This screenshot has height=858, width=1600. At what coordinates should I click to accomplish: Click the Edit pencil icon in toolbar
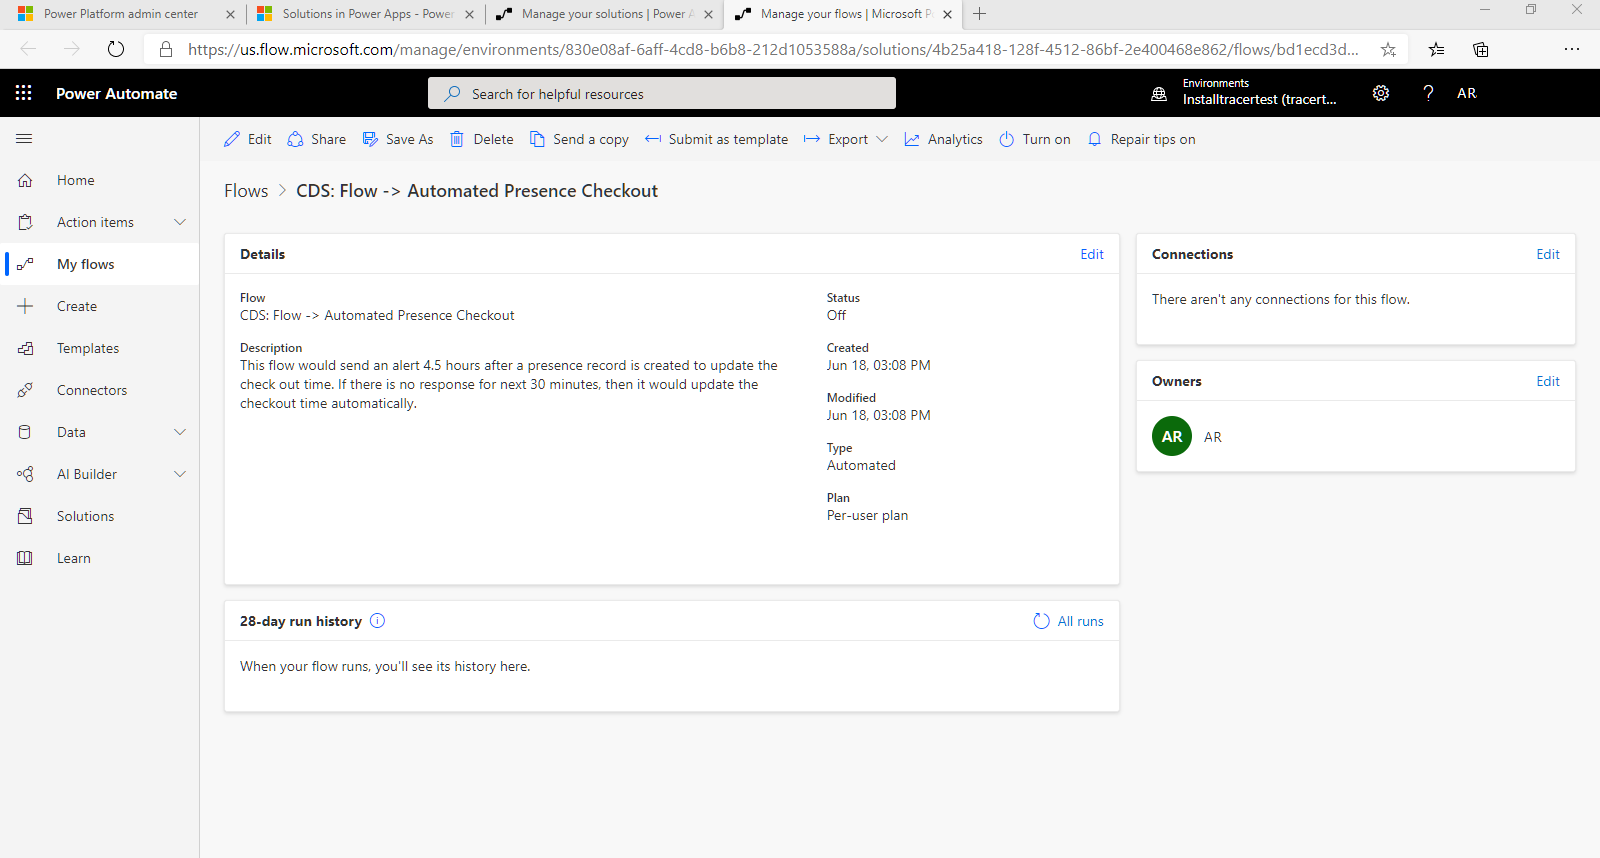(232, 139)
